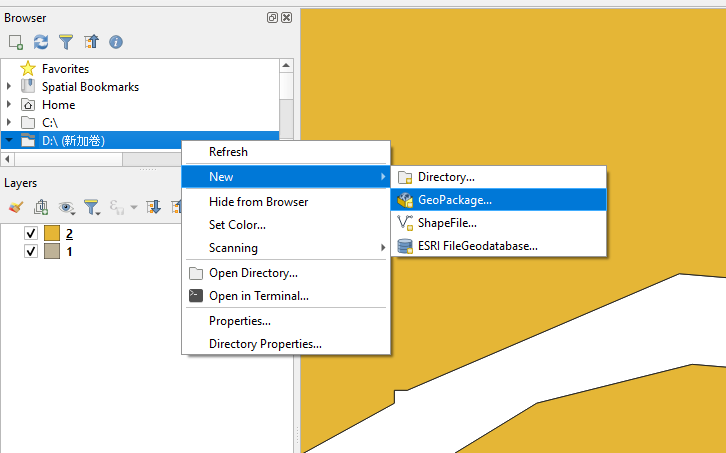This screenshot has height=453, width=726.
Task: Select Open in Terminal... entry
Action: click(x=286, y=296)
